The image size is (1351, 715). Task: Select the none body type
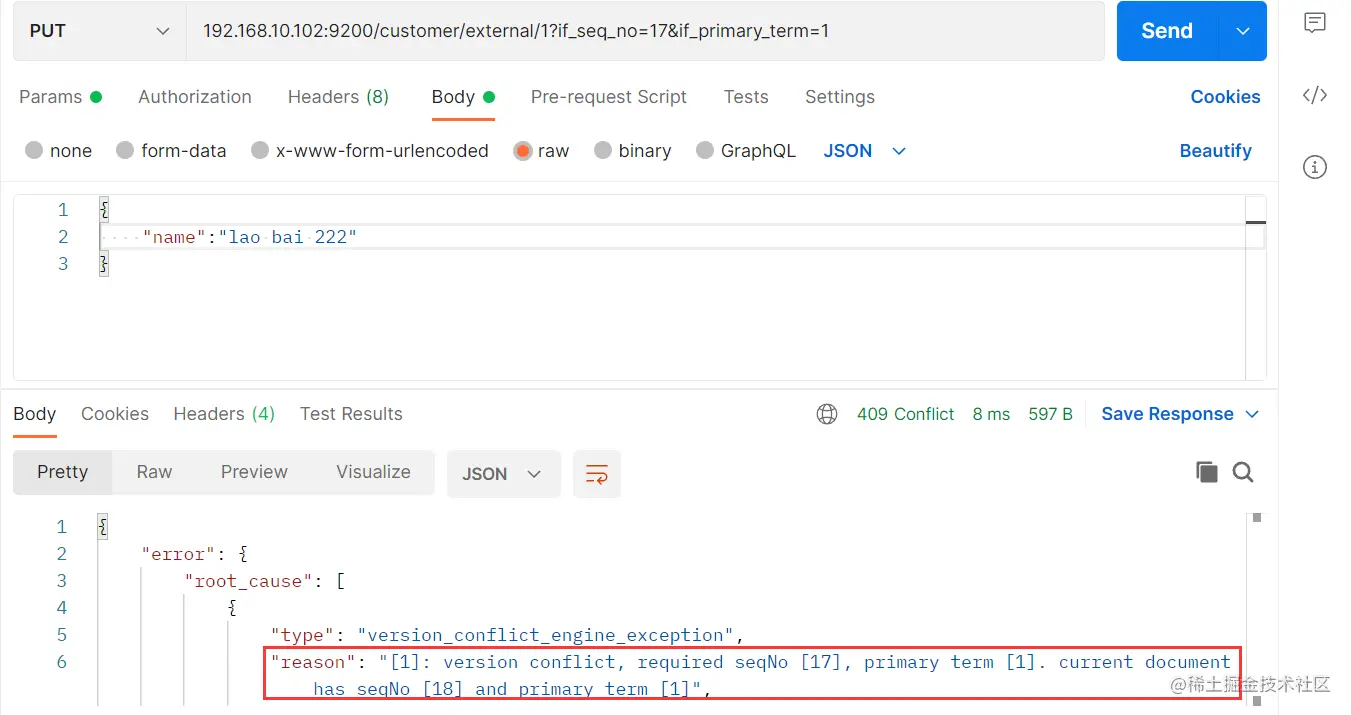pyautogui.click(x=58, y=151)
